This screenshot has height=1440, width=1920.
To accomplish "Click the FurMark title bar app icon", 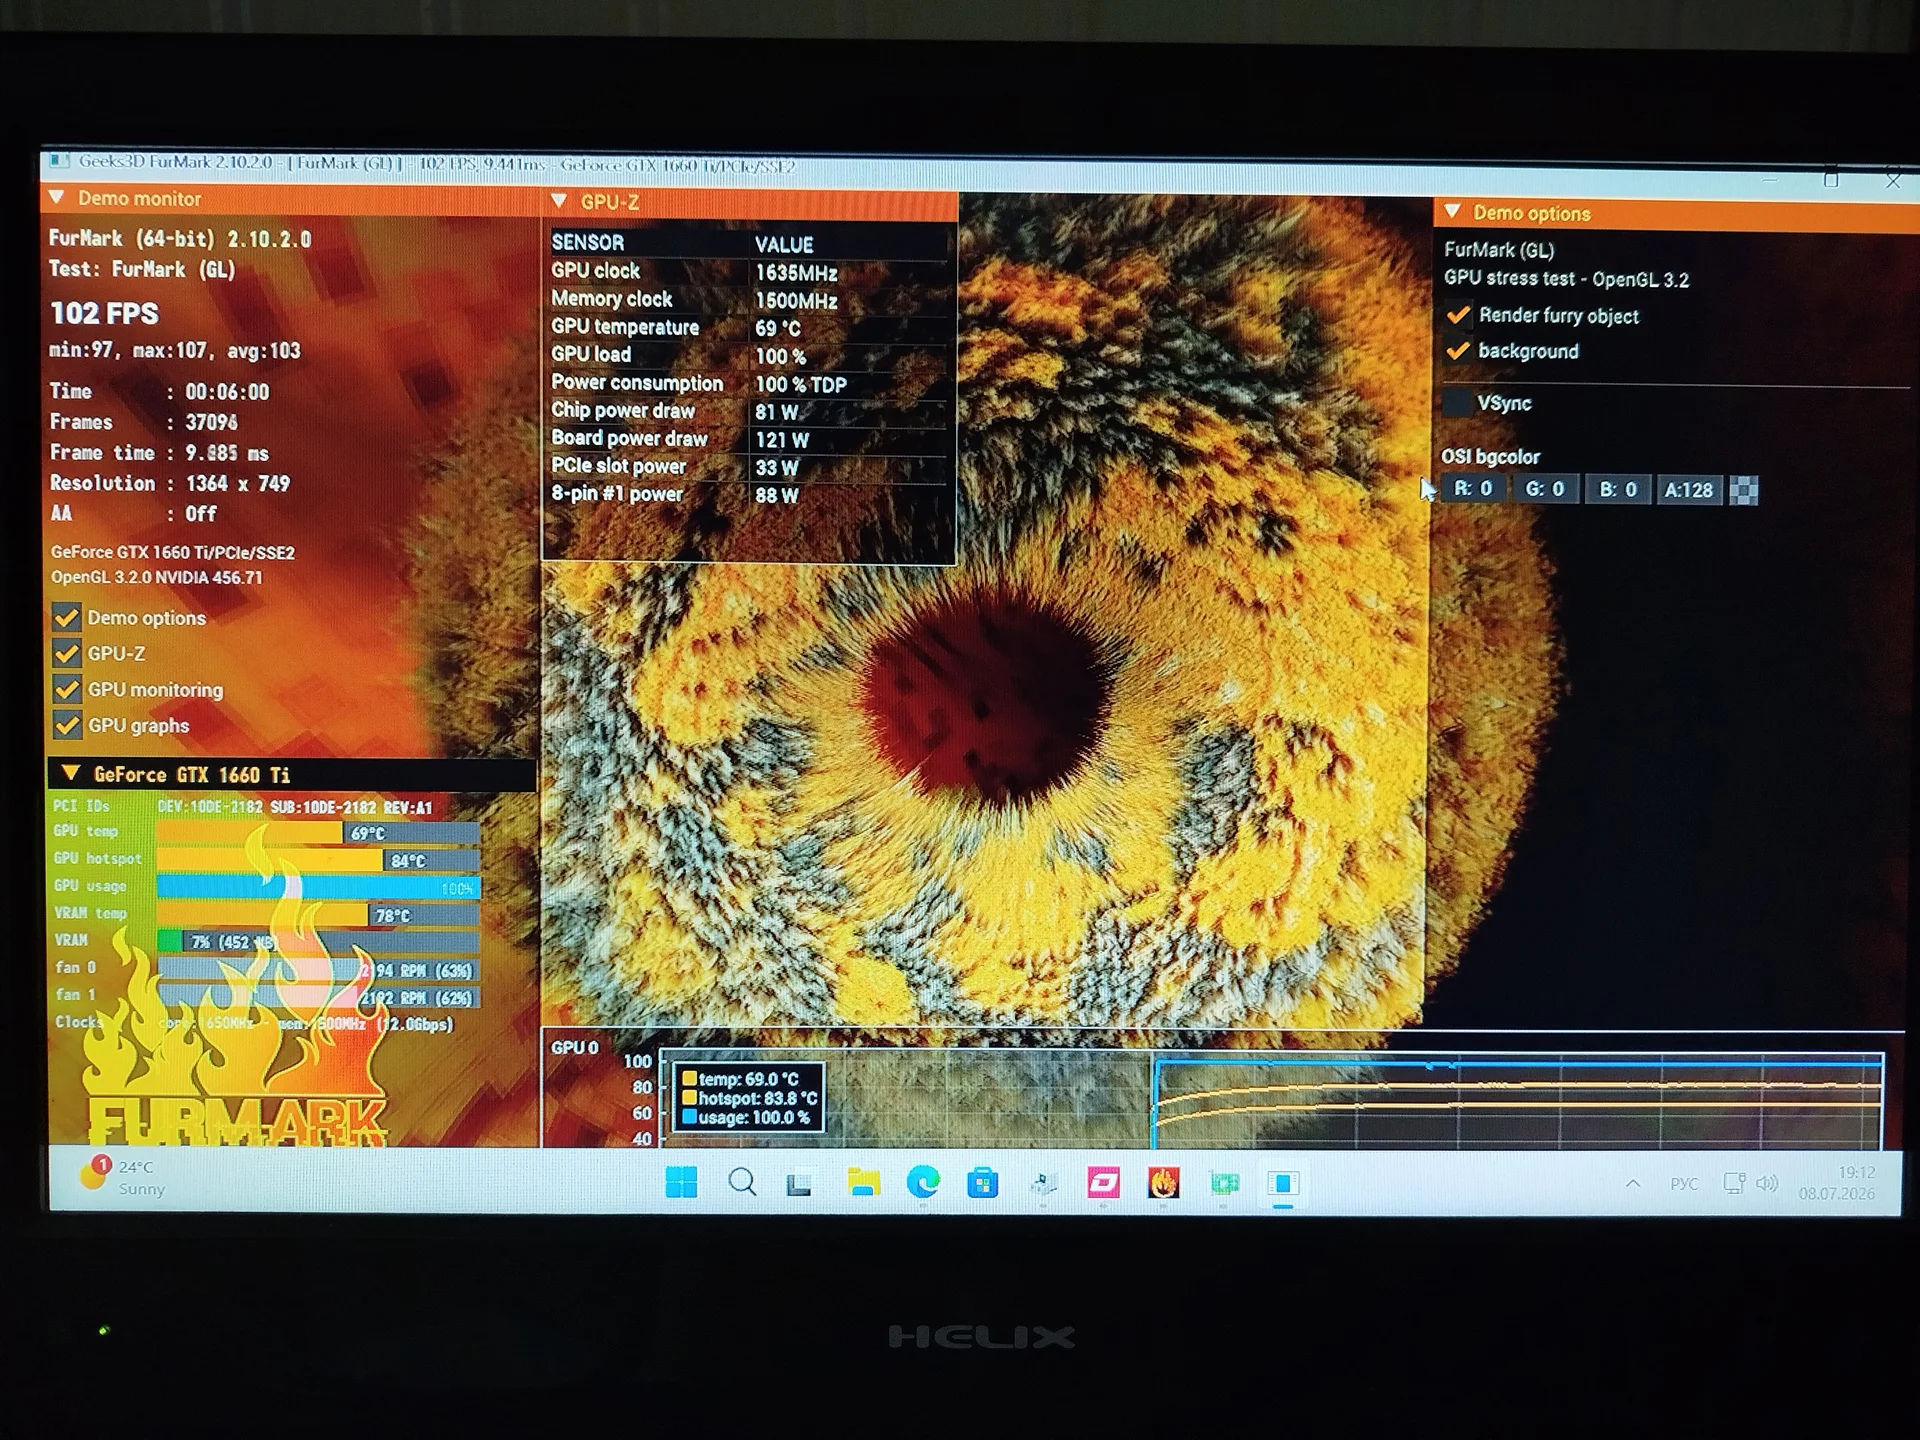I will point(60,161).
